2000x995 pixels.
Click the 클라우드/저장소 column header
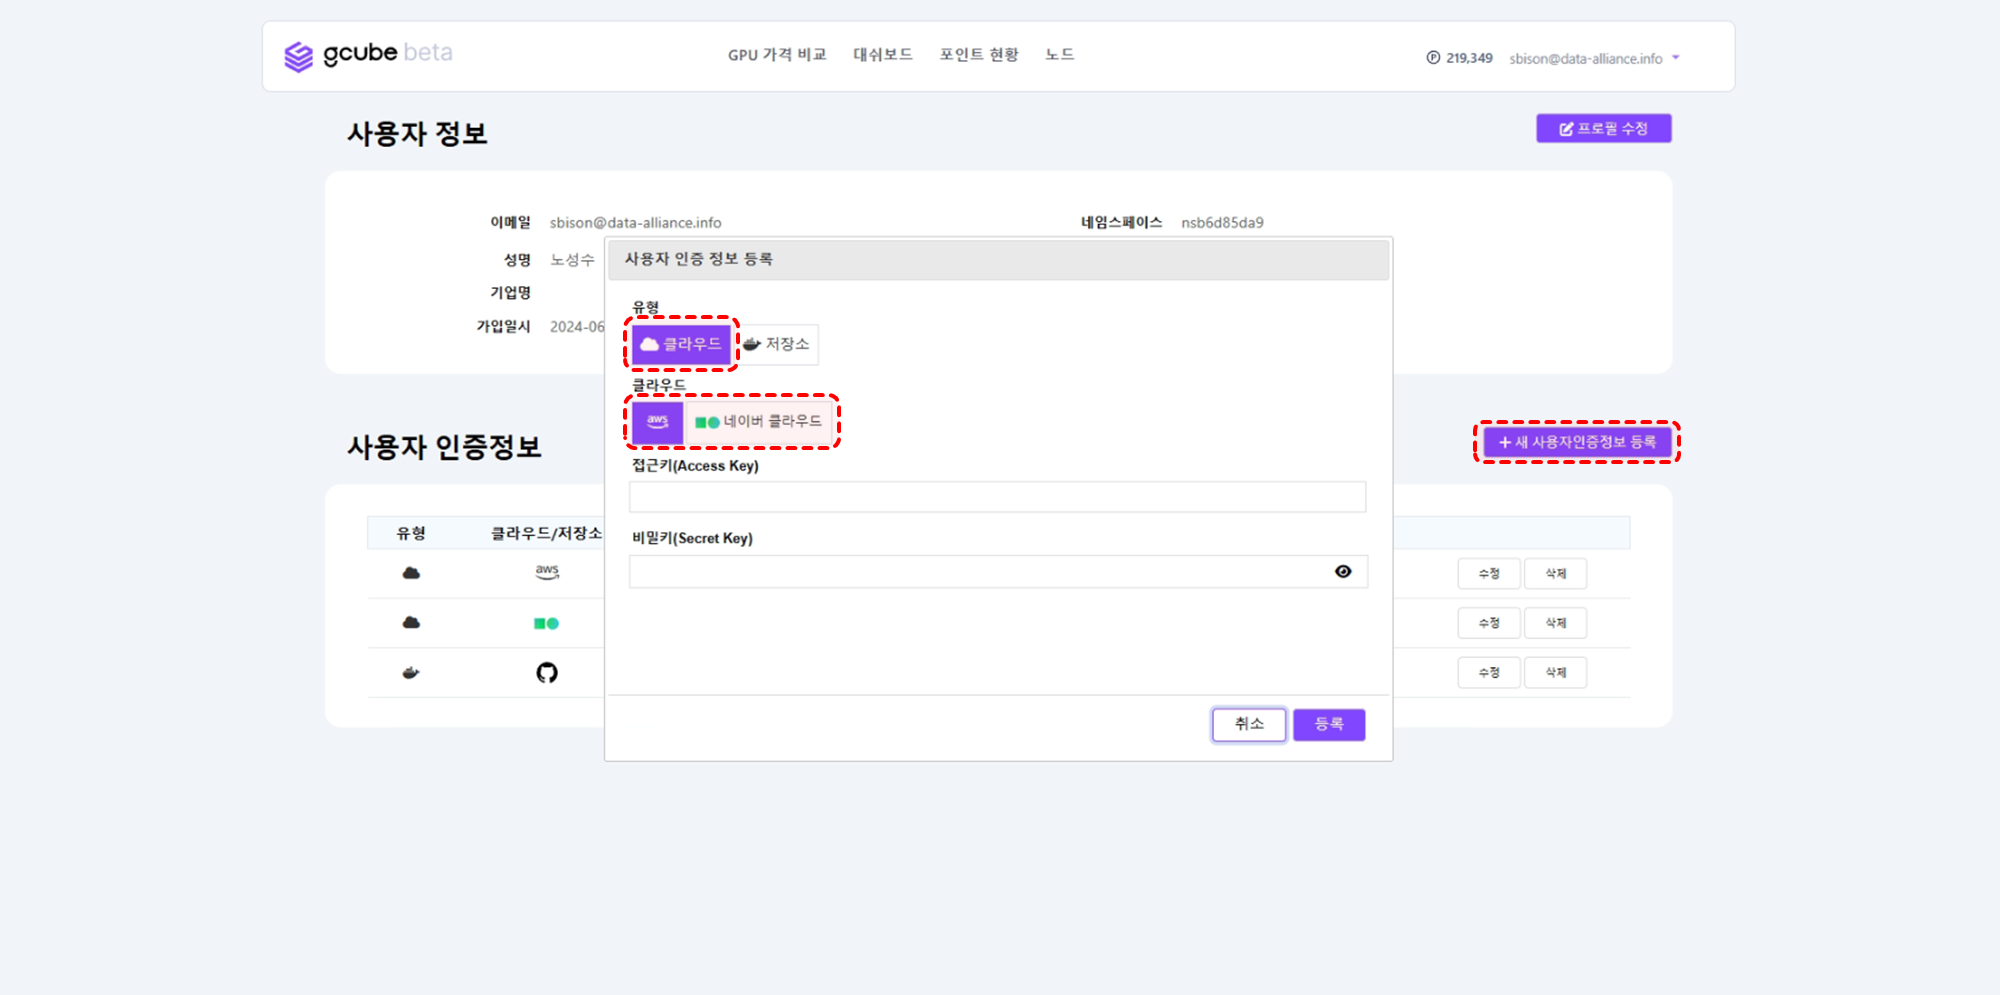click(x=546, y=533)
